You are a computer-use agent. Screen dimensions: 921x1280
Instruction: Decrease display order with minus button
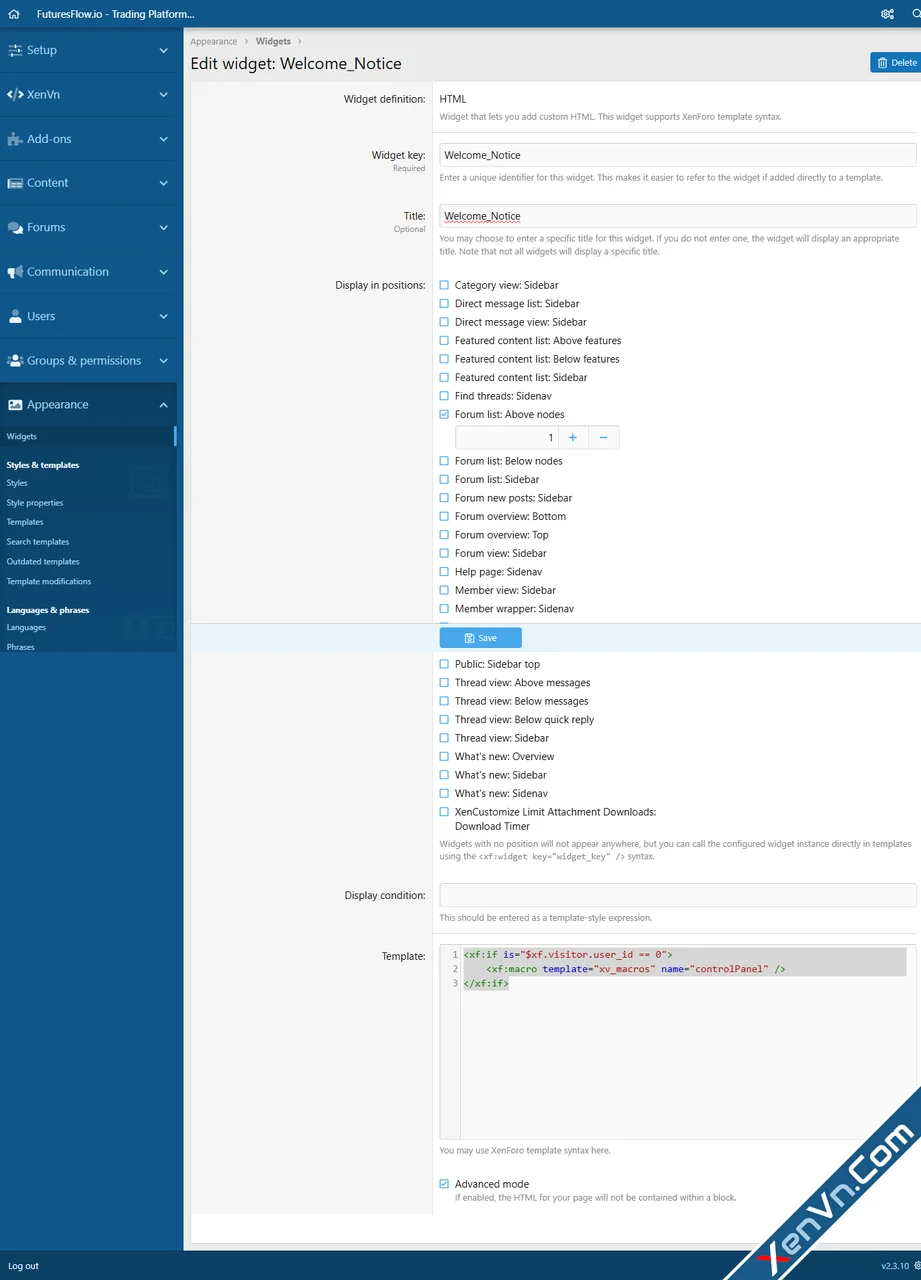pyautogui.click(x=604, y=437)
